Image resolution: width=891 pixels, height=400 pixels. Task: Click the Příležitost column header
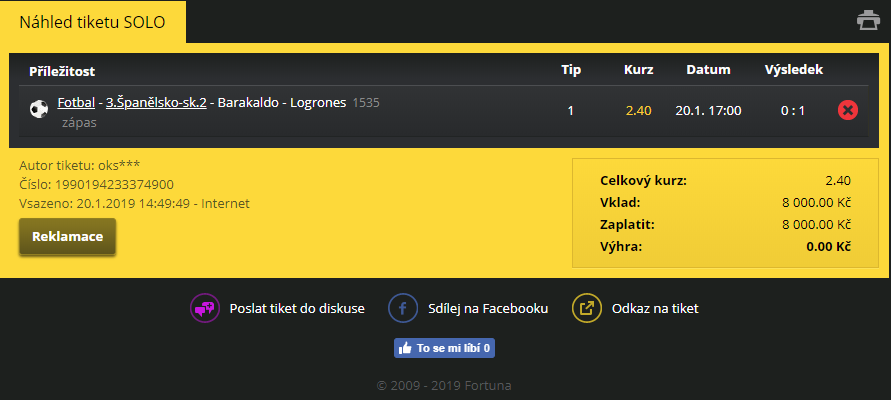coord(62,70)
